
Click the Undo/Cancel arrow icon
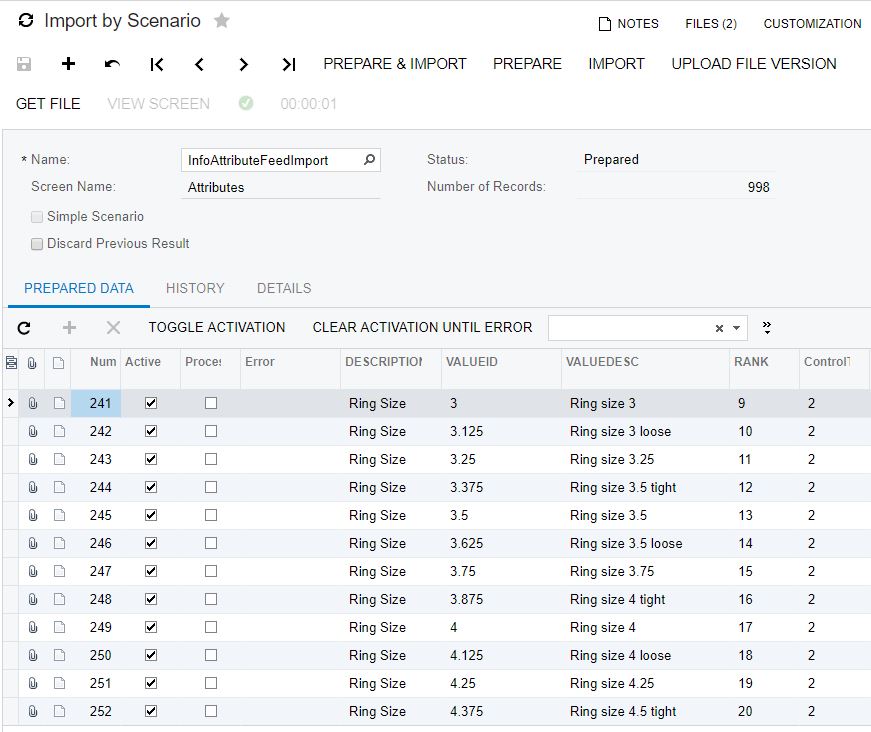coord(112,64)
